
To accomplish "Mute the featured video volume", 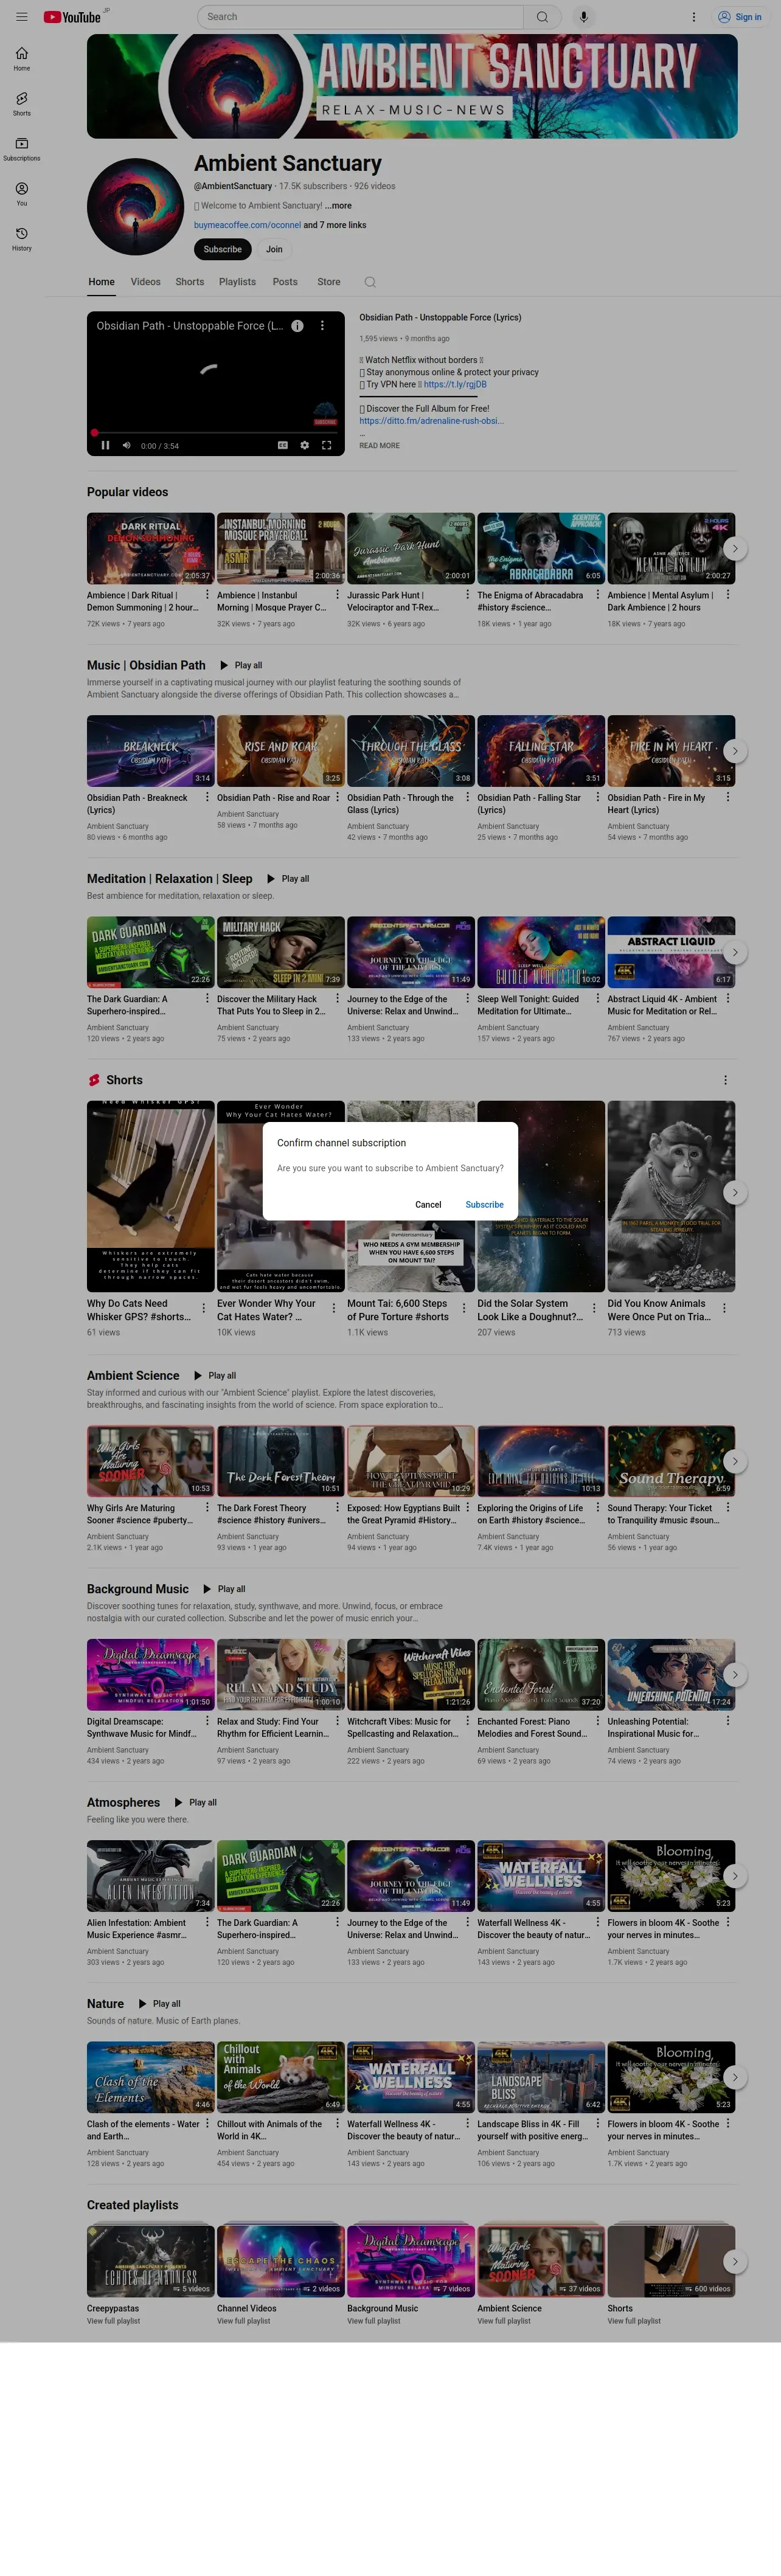I will coord(127,446).
